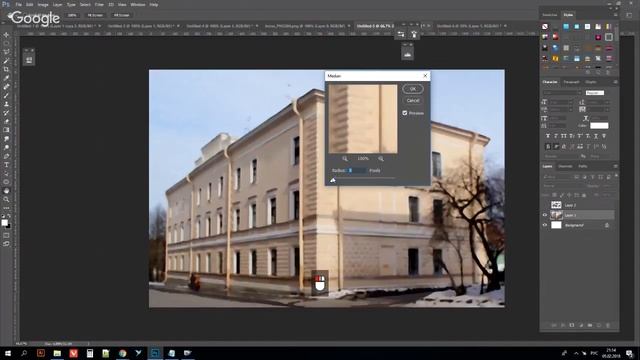
Task: Select the Healing Brush tool
Action: tap(6, 87)
